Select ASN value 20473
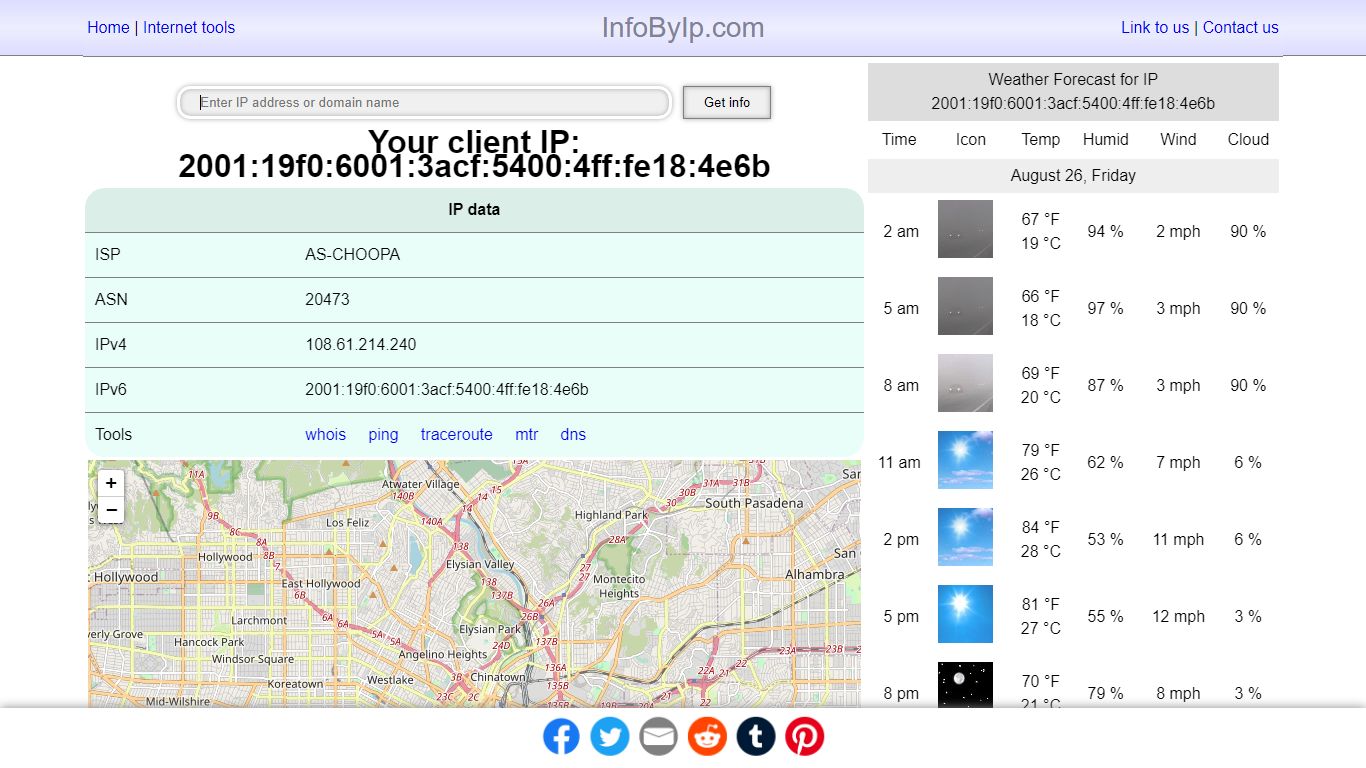This screenshot has height=768, width=1366. click(328, 299)
